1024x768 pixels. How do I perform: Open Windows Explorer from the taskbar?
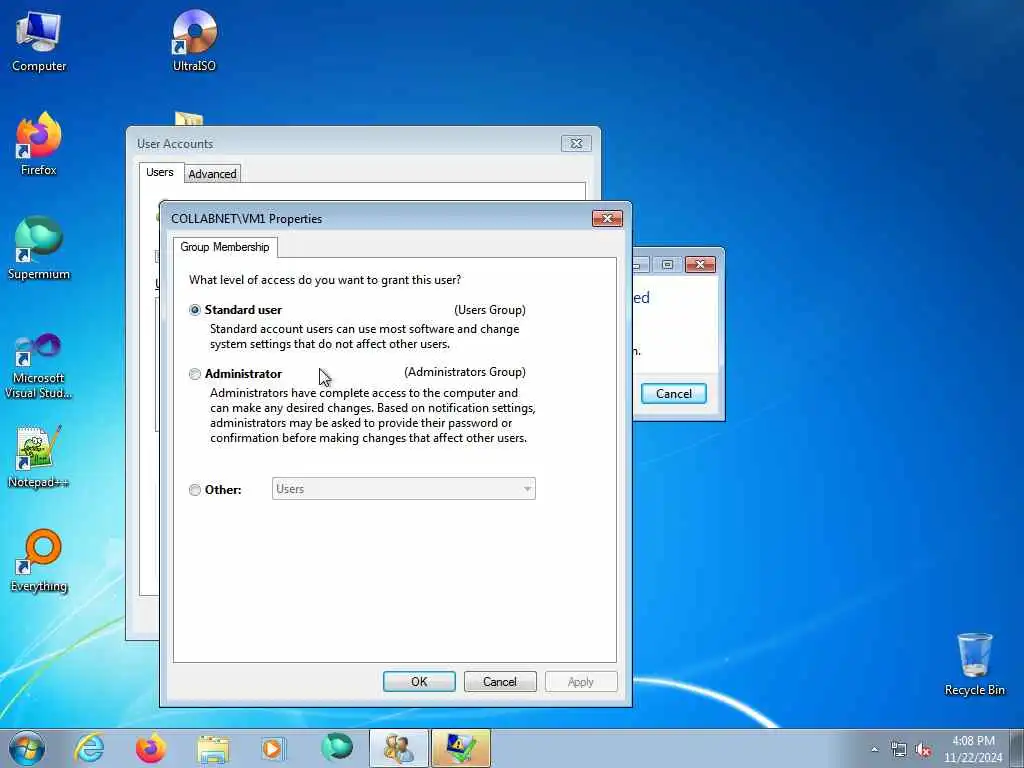tap(212, 748)
